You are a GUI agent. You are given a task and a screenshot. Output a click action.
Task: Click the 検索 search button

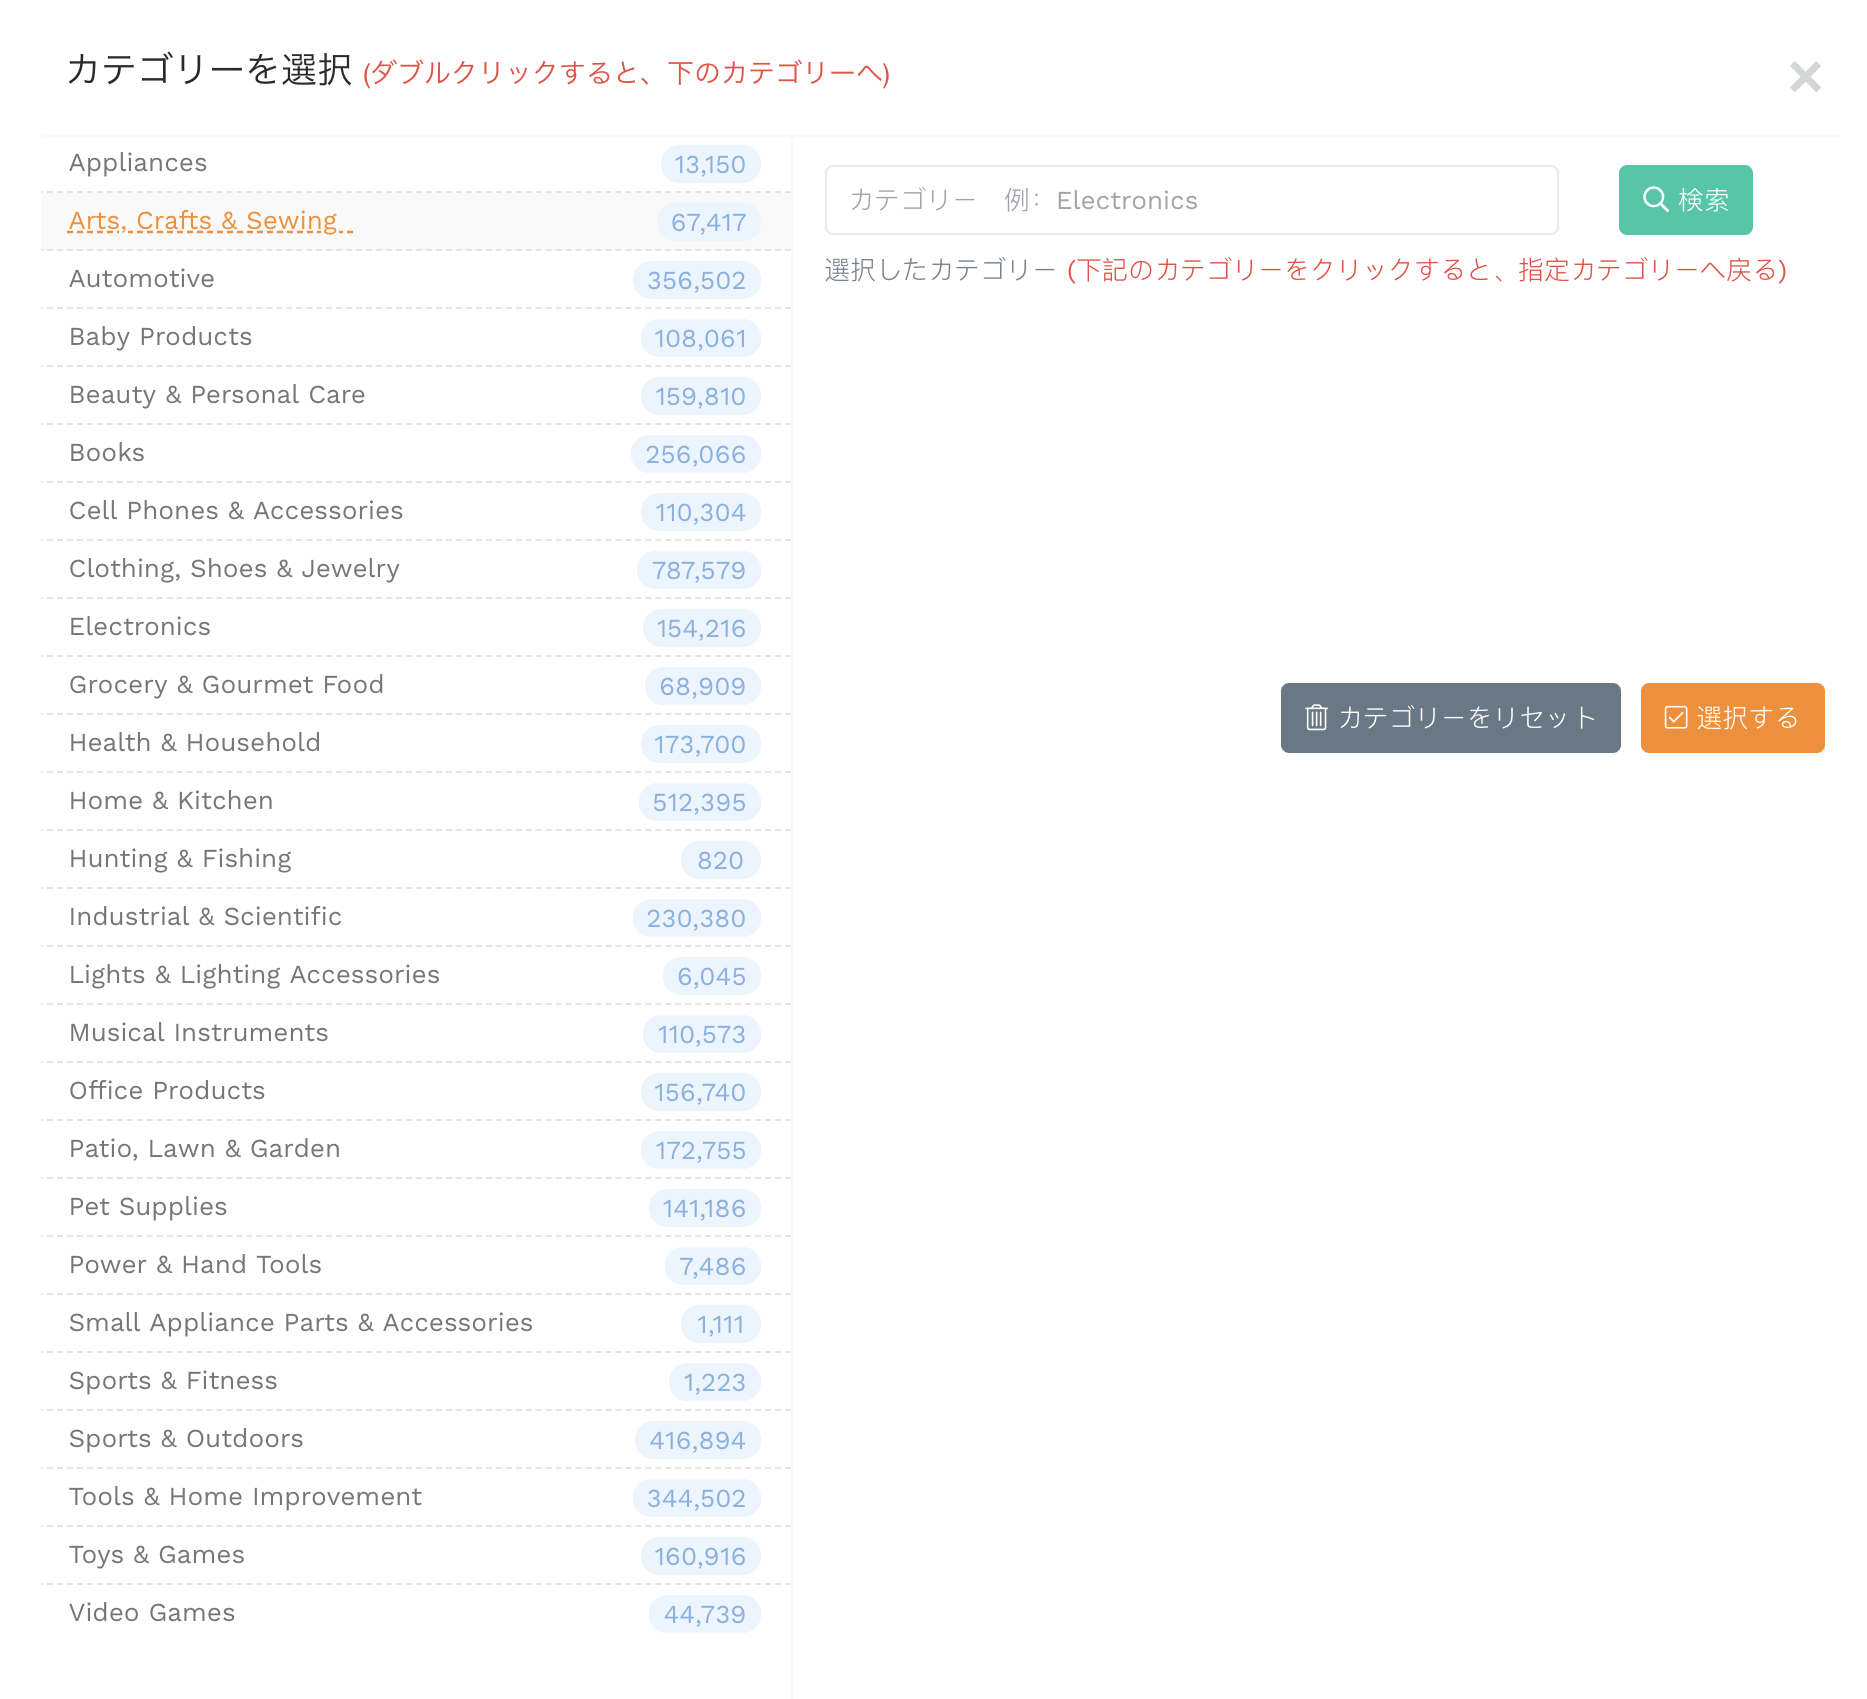(x=1685, y=200)
